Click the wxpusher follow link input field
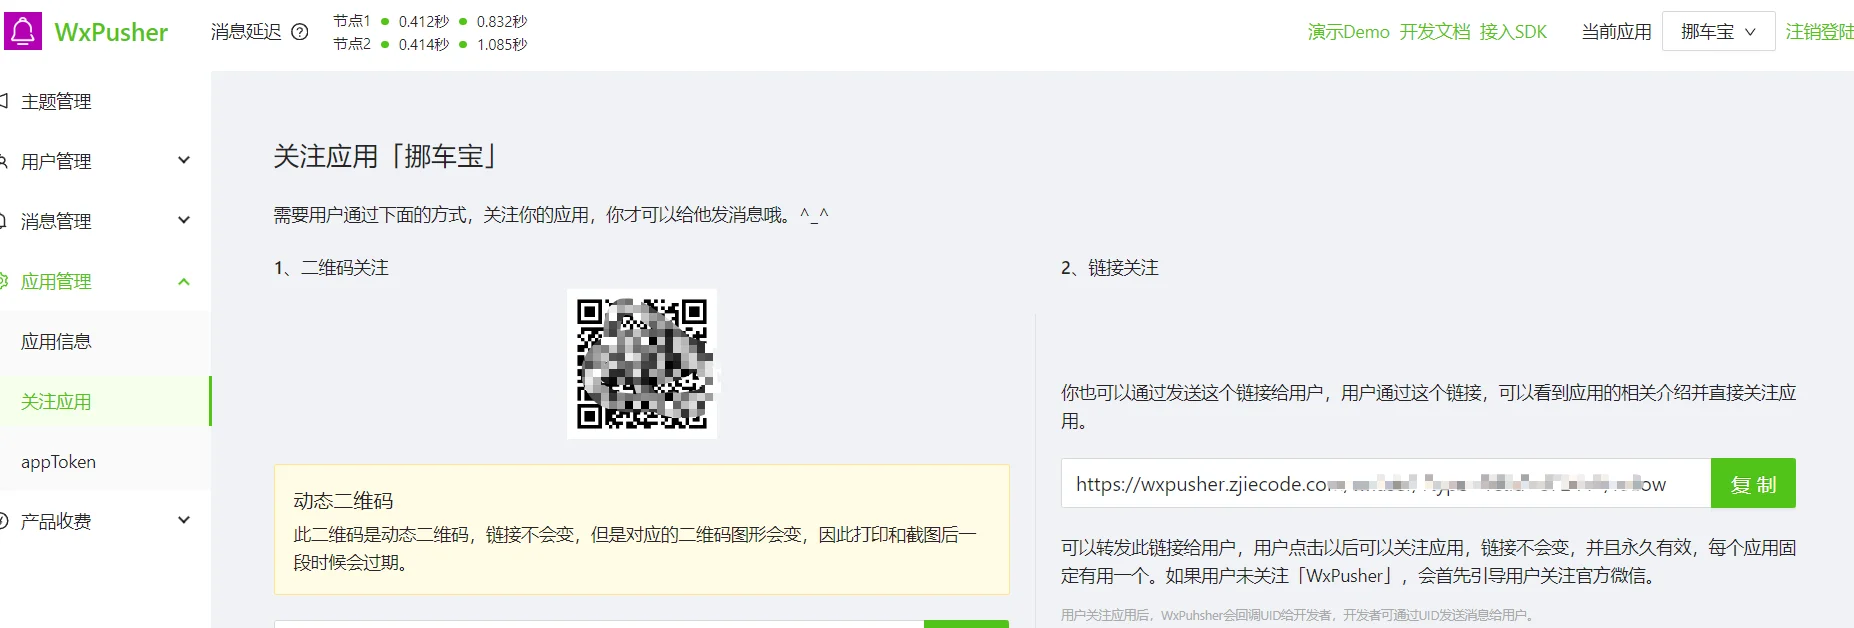The width and height of the screenshot is (1854, 628). [1386, 484]
